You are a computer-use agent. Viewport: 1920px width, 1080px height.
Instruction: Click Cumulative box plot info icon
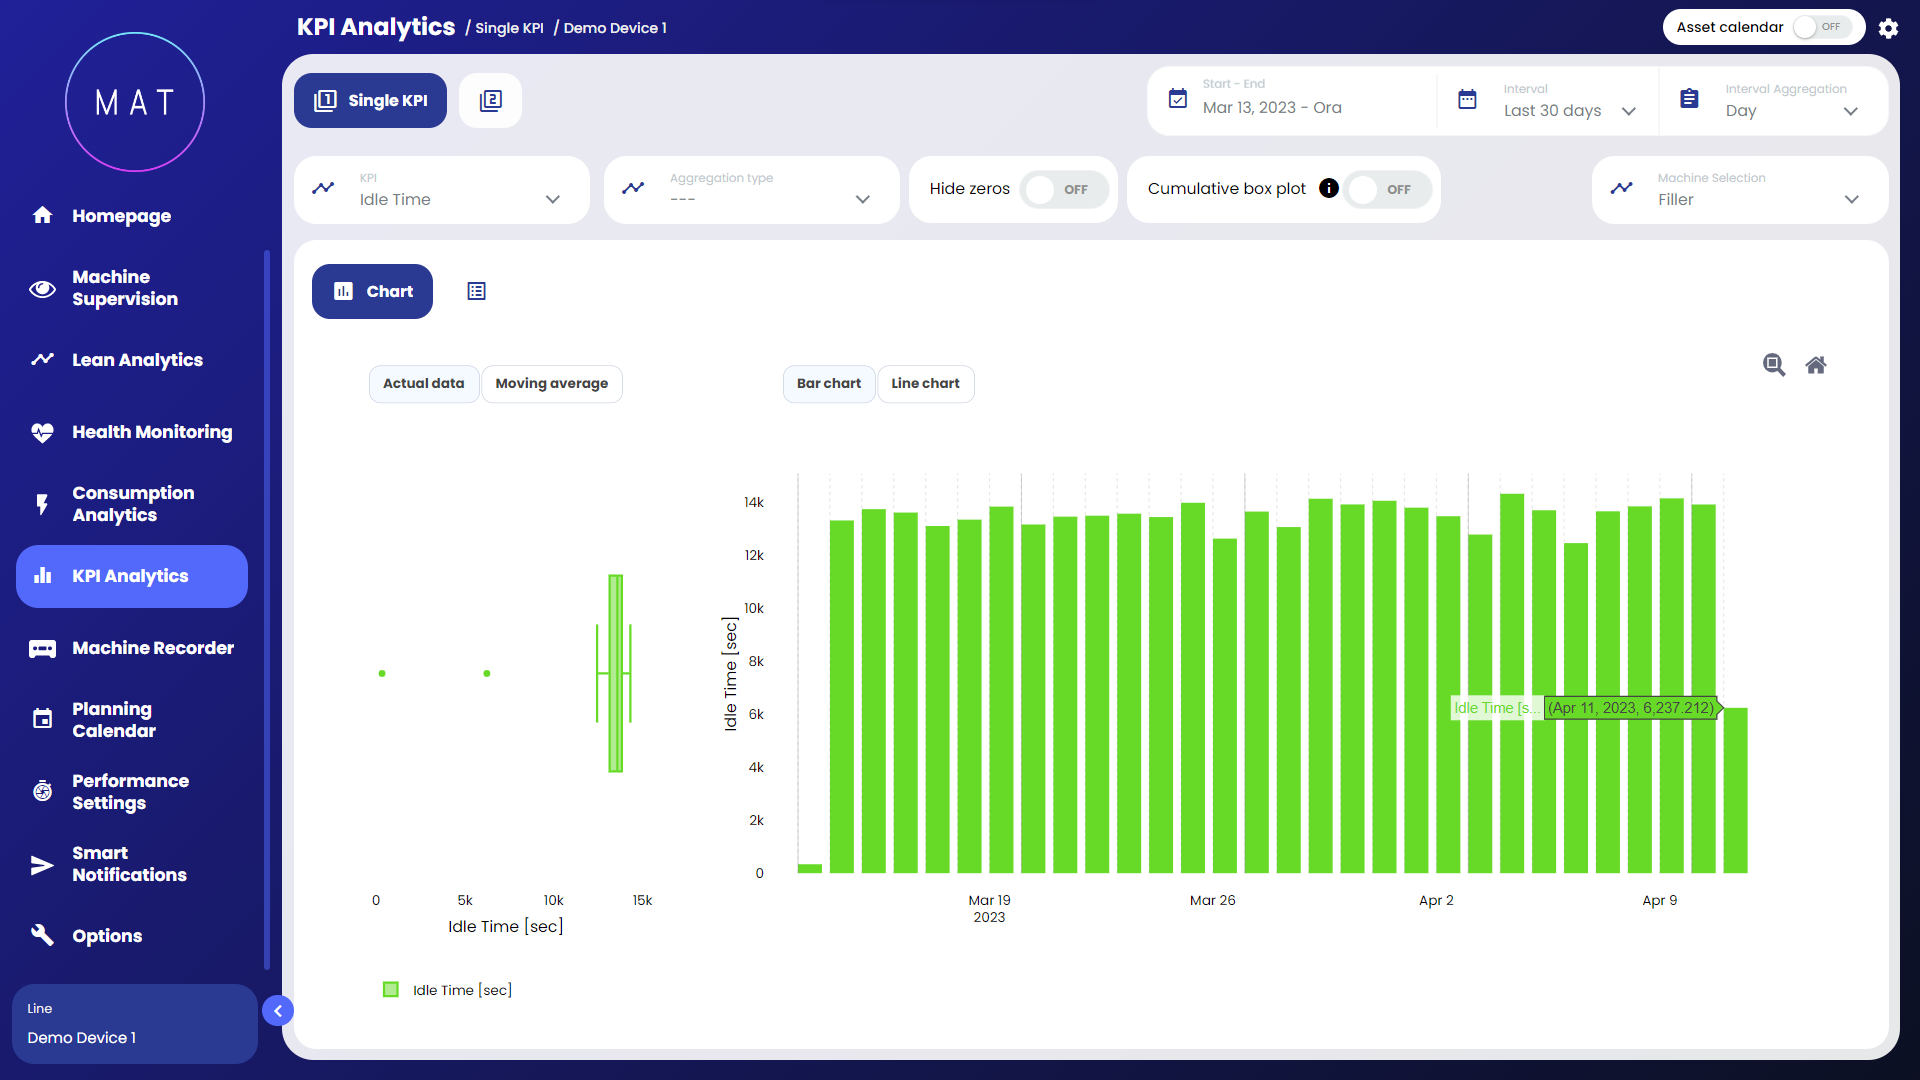coord(1328,188)
